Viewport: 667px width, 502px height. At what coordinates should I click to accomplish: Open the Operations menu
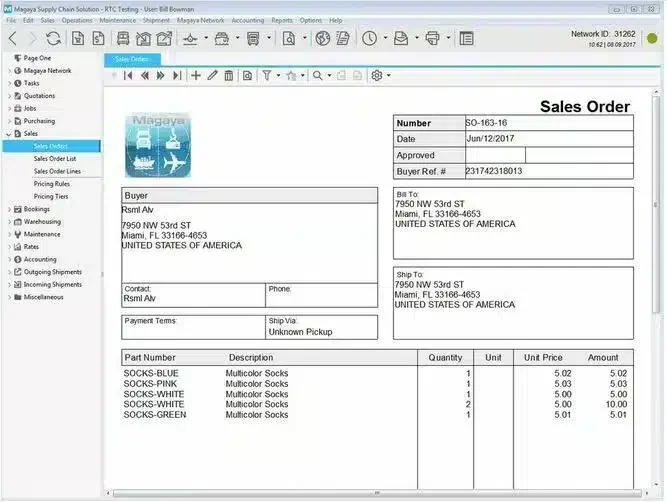click(x=77, y=20)
